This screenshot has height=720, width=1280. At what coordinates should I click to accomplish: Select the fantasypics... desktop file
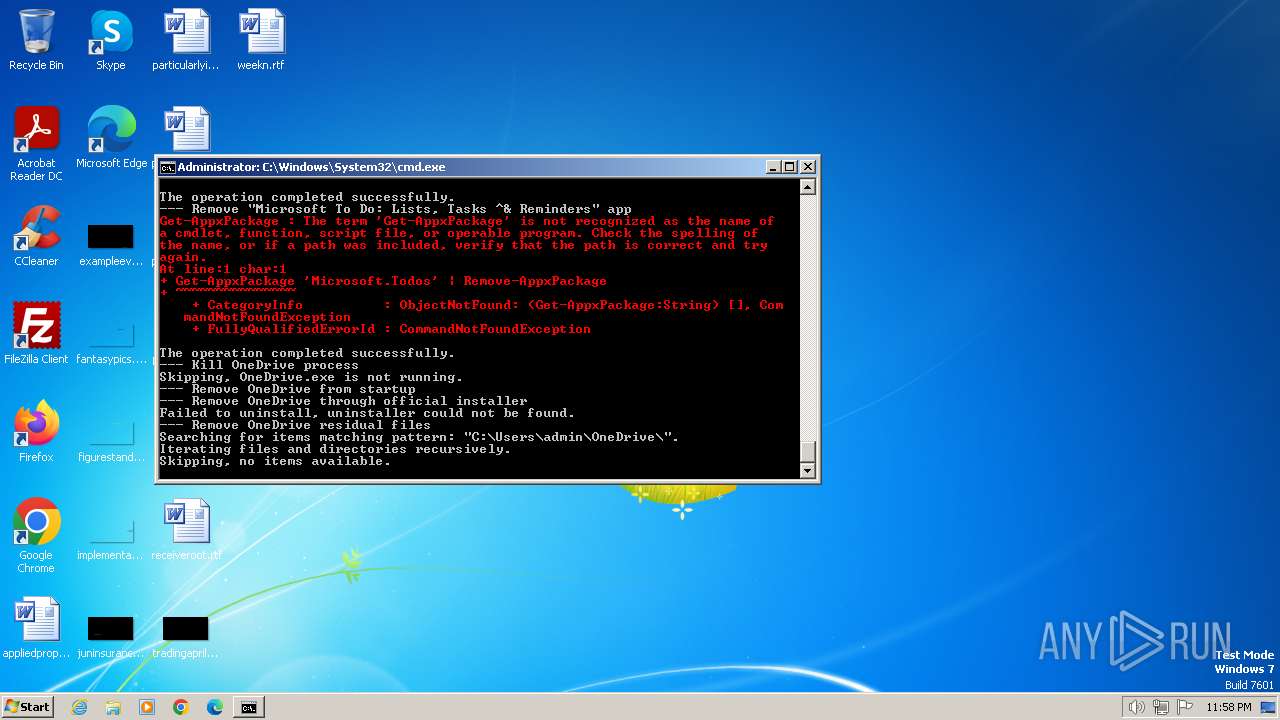point(110,343)
